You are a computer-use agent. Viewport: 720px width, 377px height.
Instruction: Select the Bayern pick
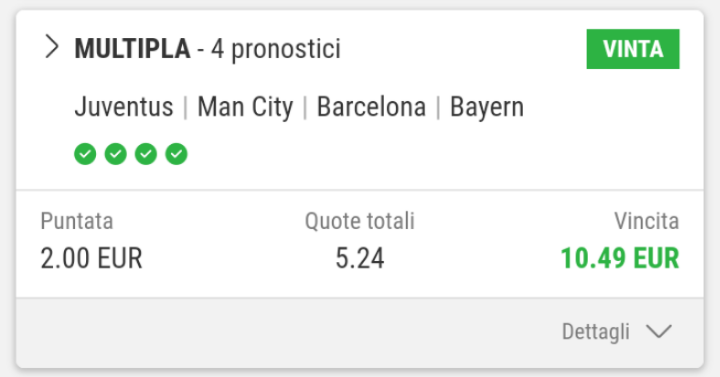487,107
